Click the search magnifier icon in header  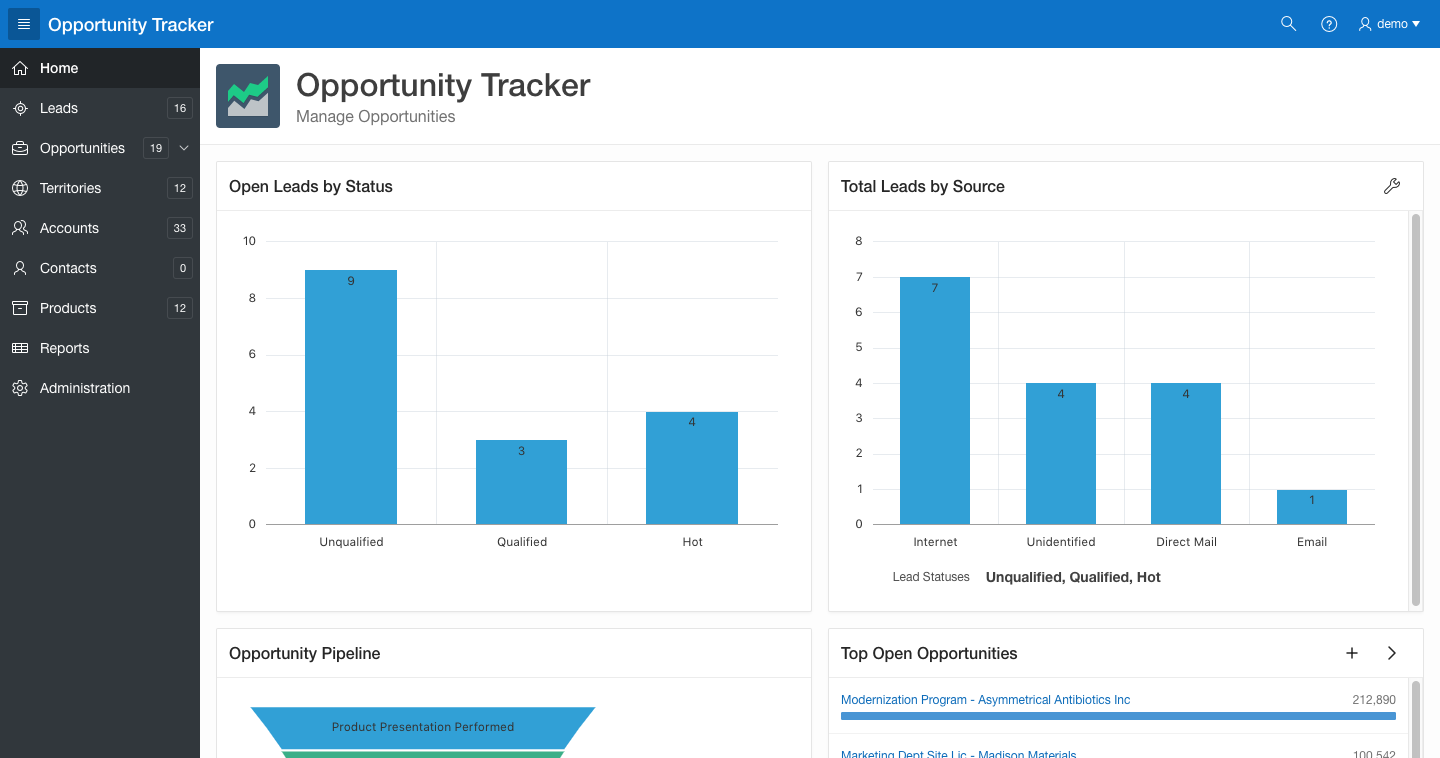click(1288, 24)
